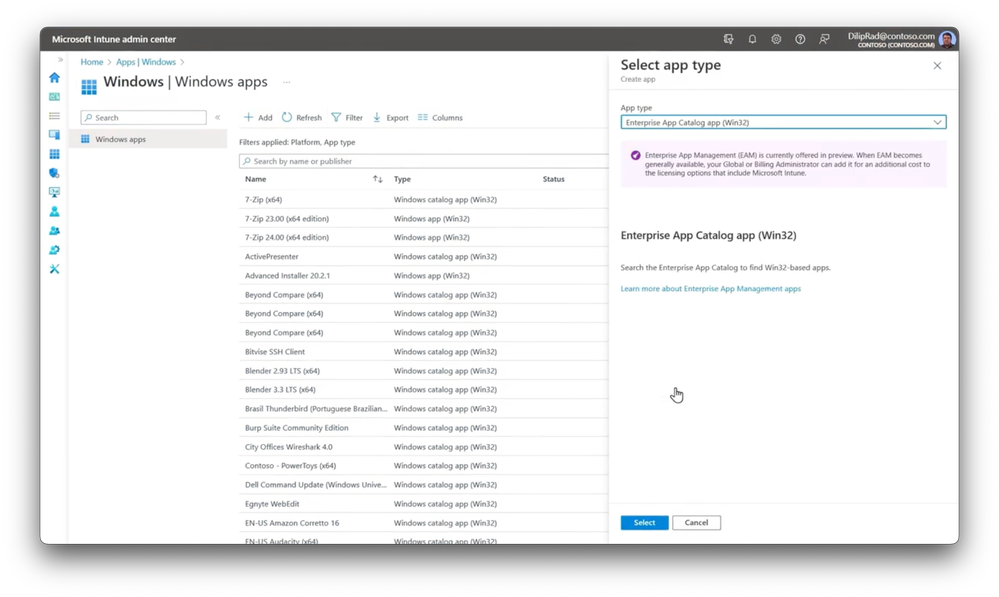Click Search by name or publisher box
The image size is (999, 597).
click(x=424, y=161)
